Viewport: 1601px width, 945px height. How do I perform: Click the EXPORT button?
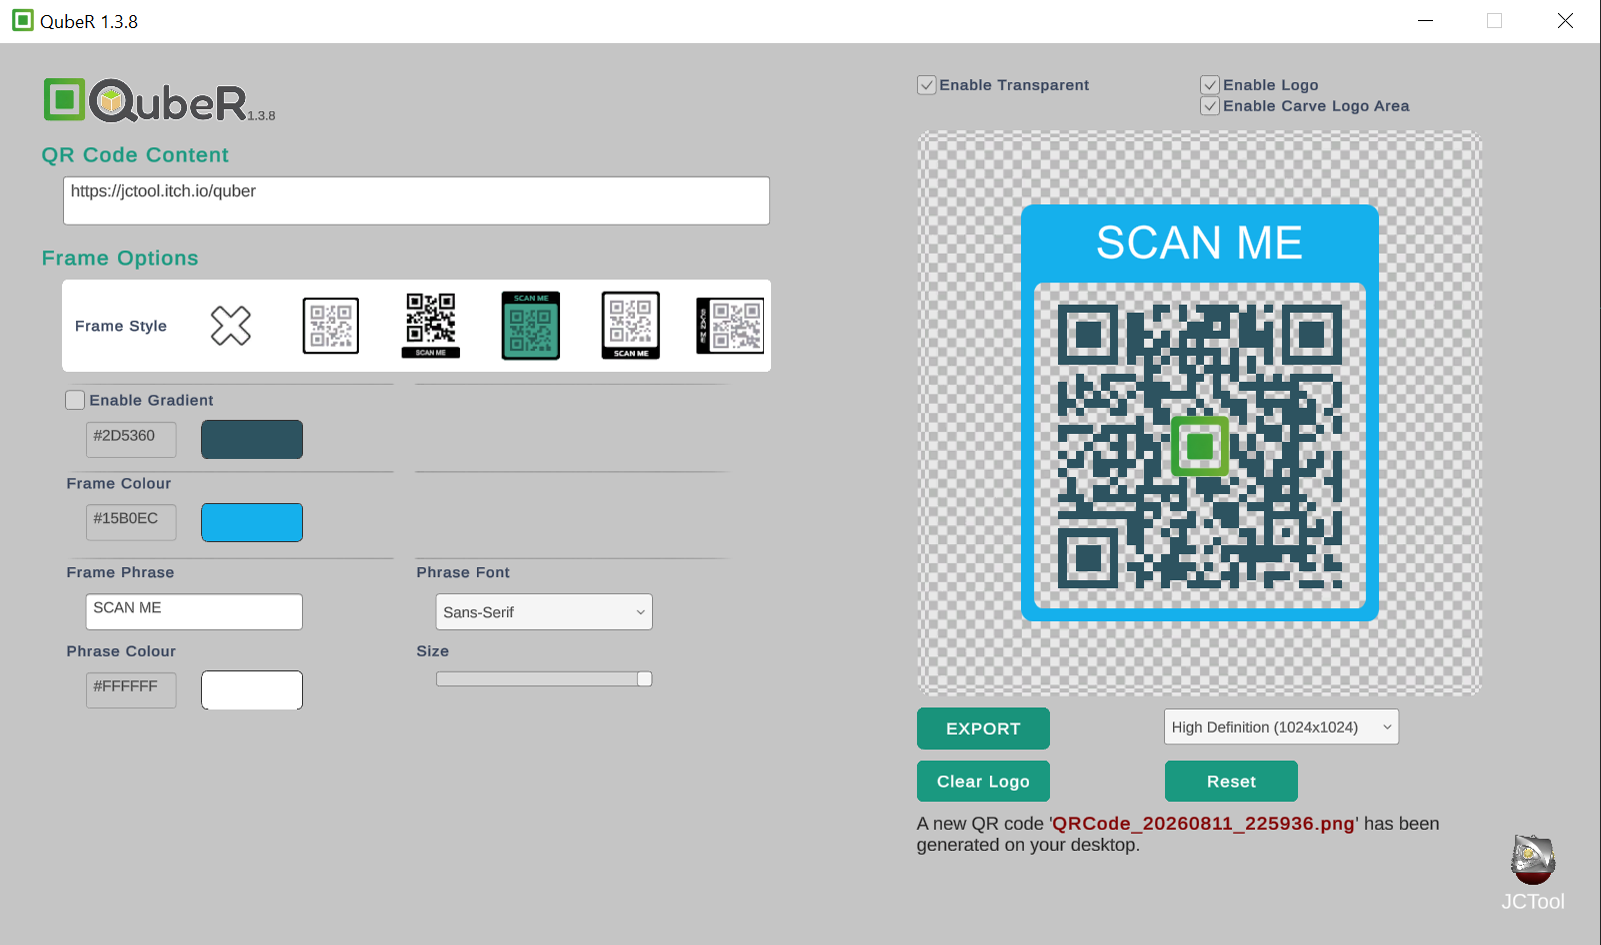pyautogui.click(x=983, y=729)
